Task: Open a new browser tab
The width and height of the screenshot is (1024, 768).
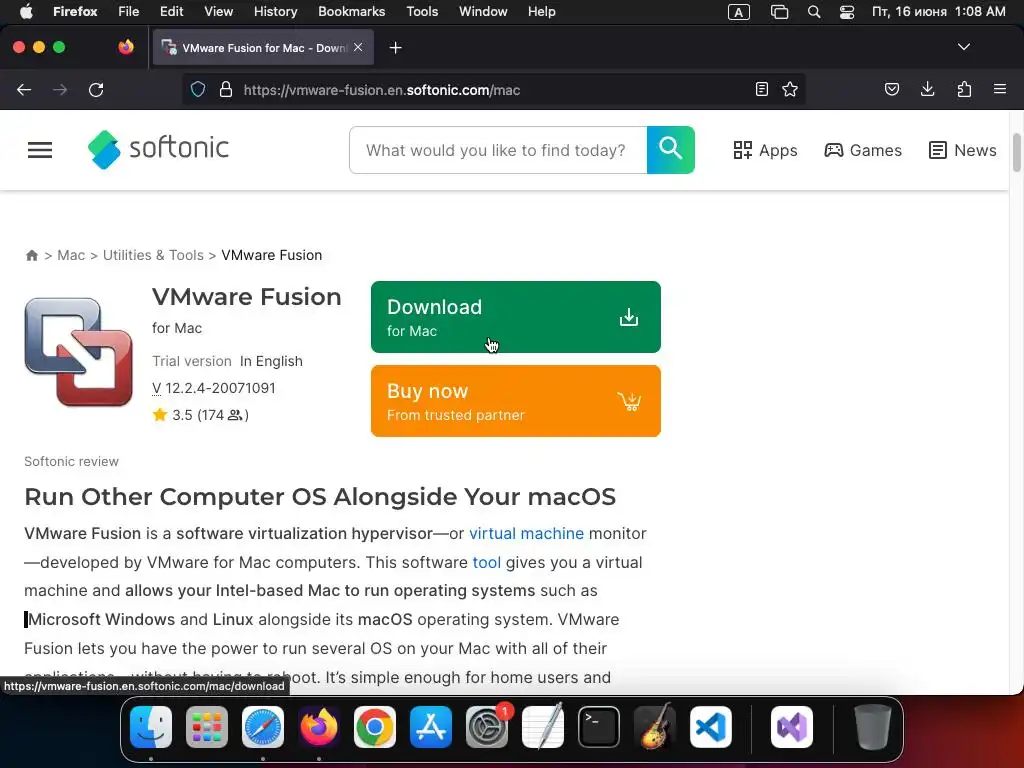Action: [x=395, y=48]
